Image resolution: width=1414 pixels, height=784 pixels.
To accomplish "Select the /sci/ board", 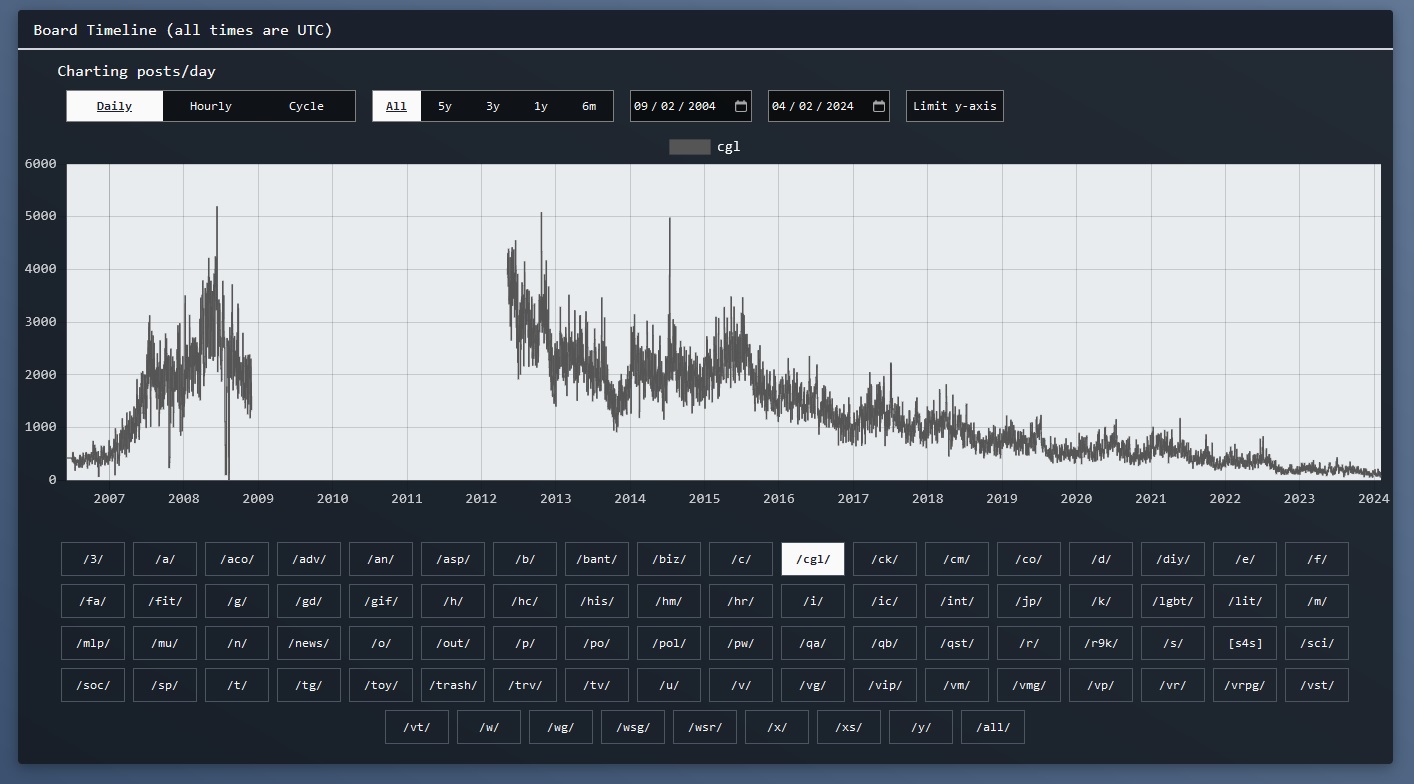I will (x=1317, y=643).
